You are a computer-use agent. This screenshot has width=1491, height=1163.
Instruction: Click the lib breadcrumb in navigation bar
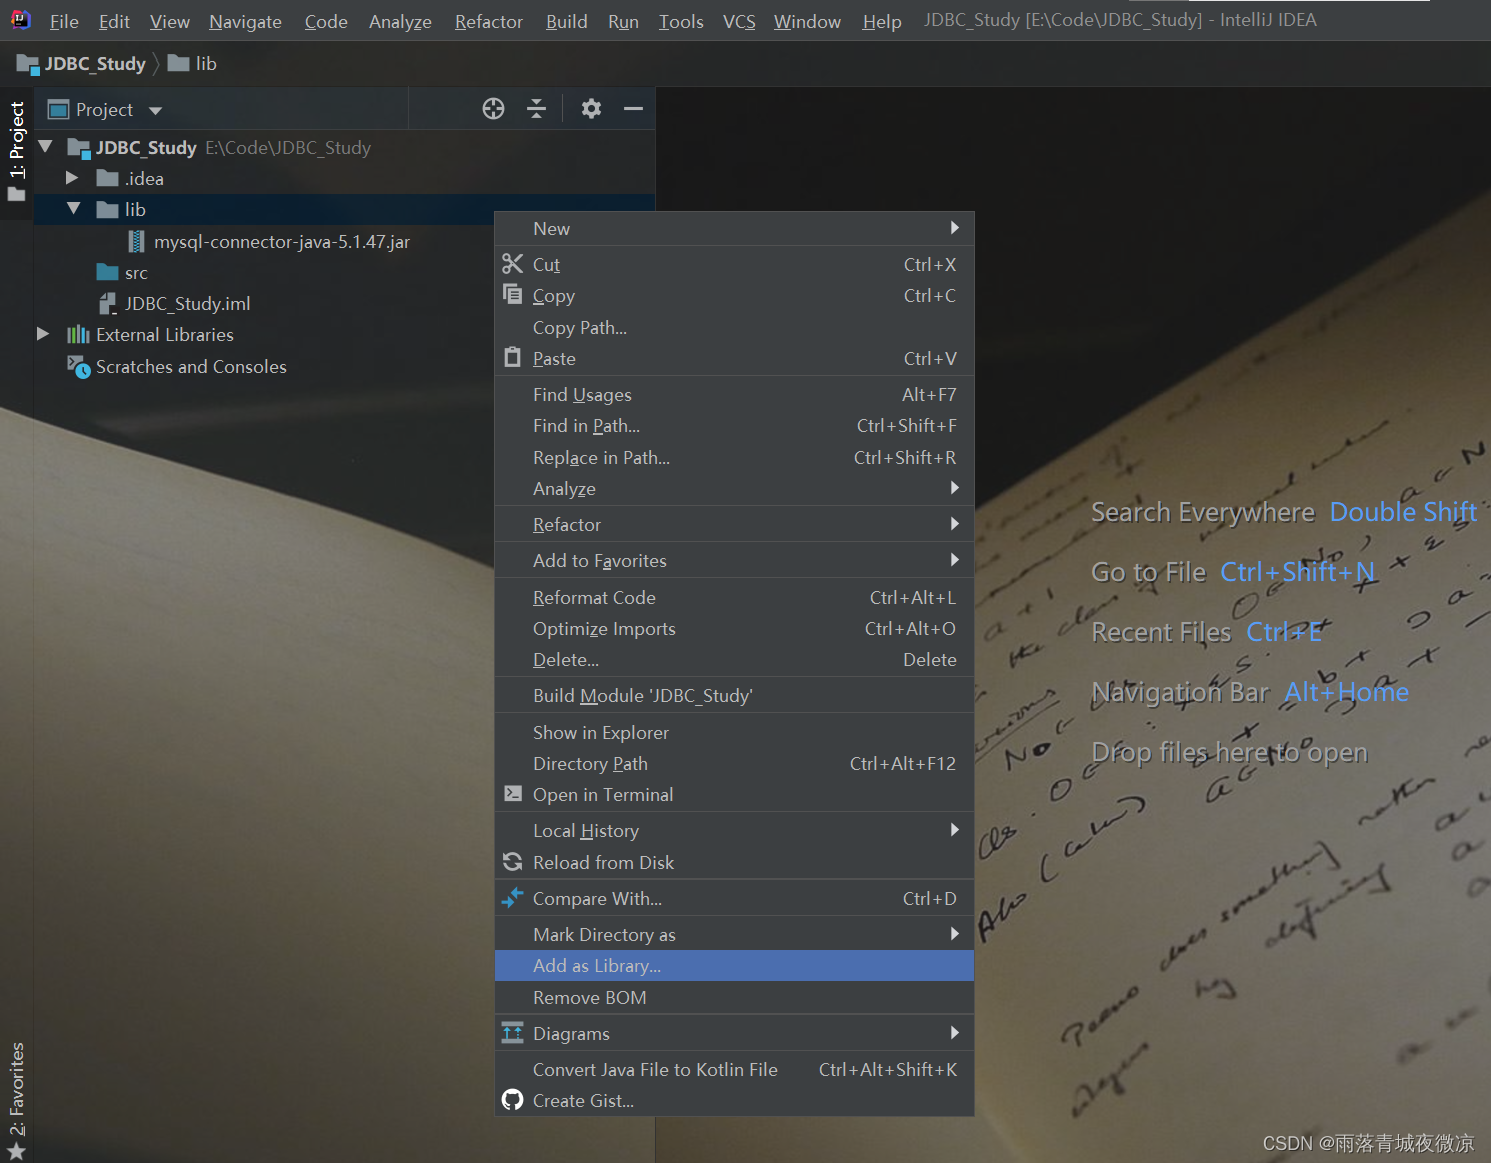(192, 64)
